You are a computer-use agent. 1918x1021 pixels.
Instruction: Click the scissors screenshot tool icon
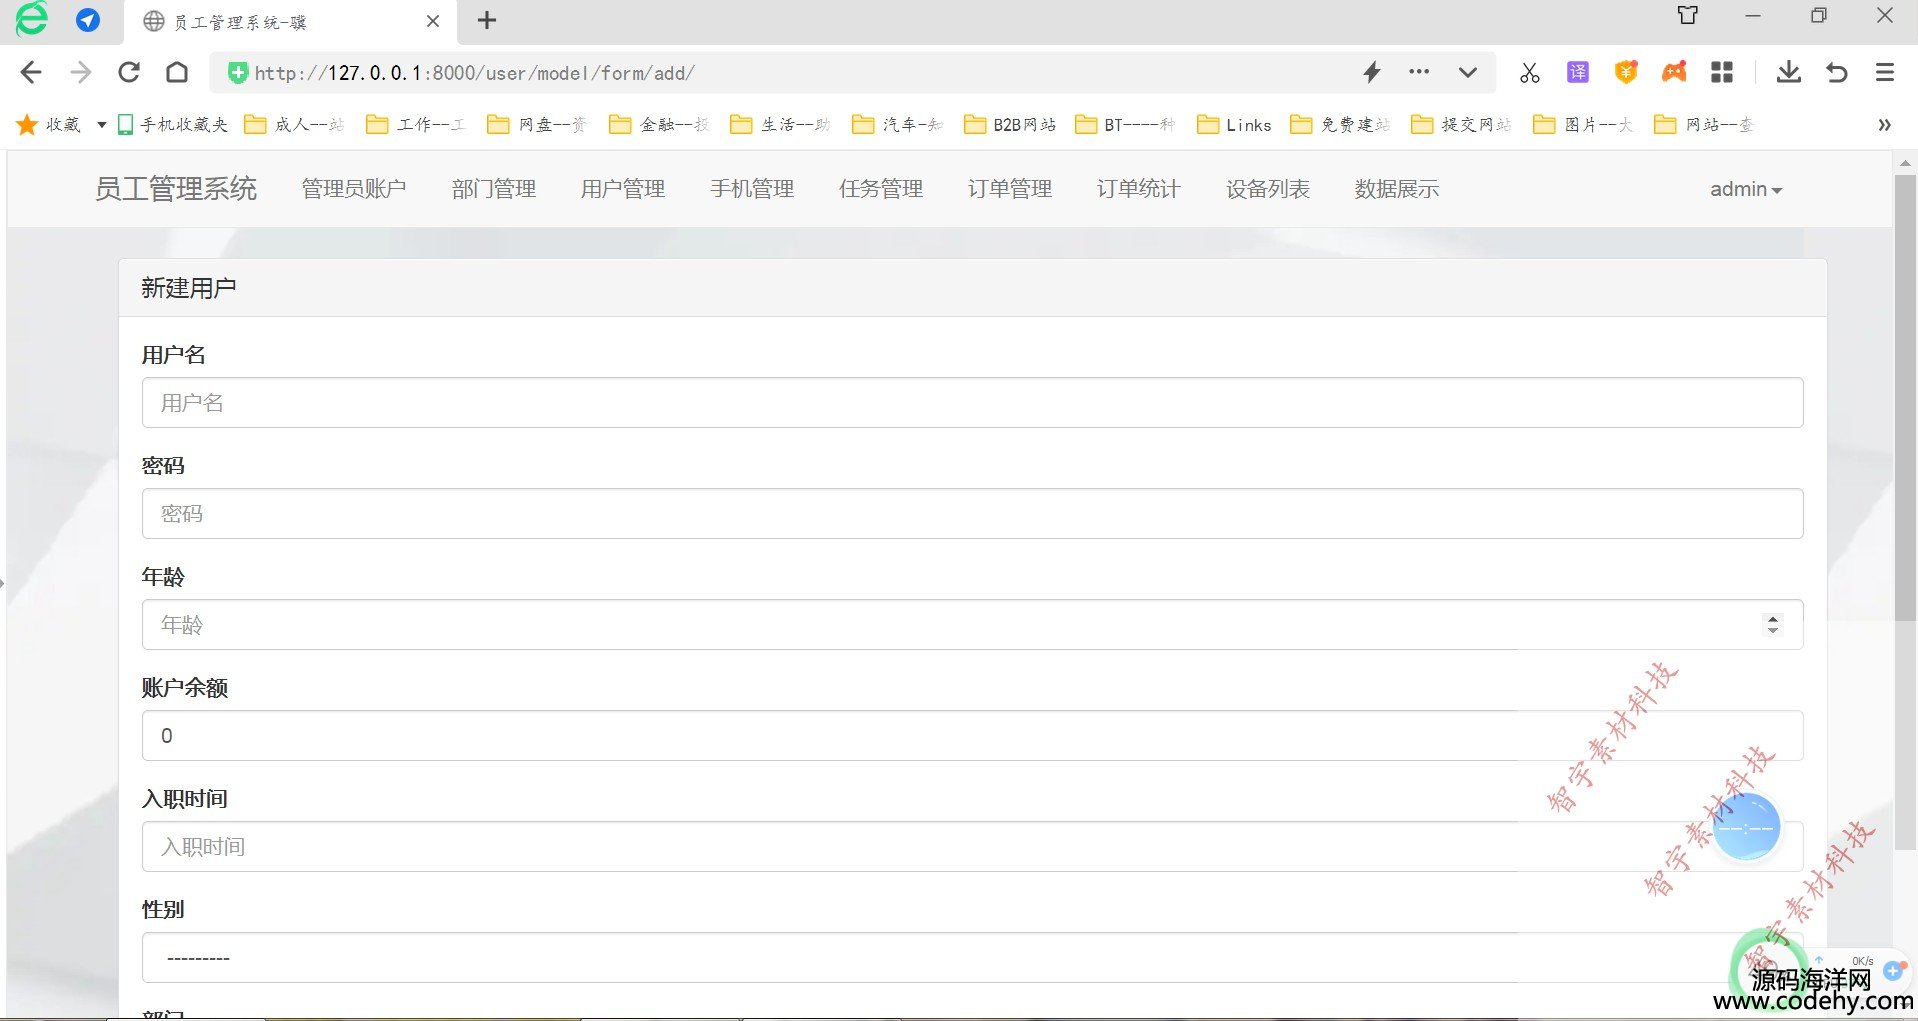[1529, 72]
